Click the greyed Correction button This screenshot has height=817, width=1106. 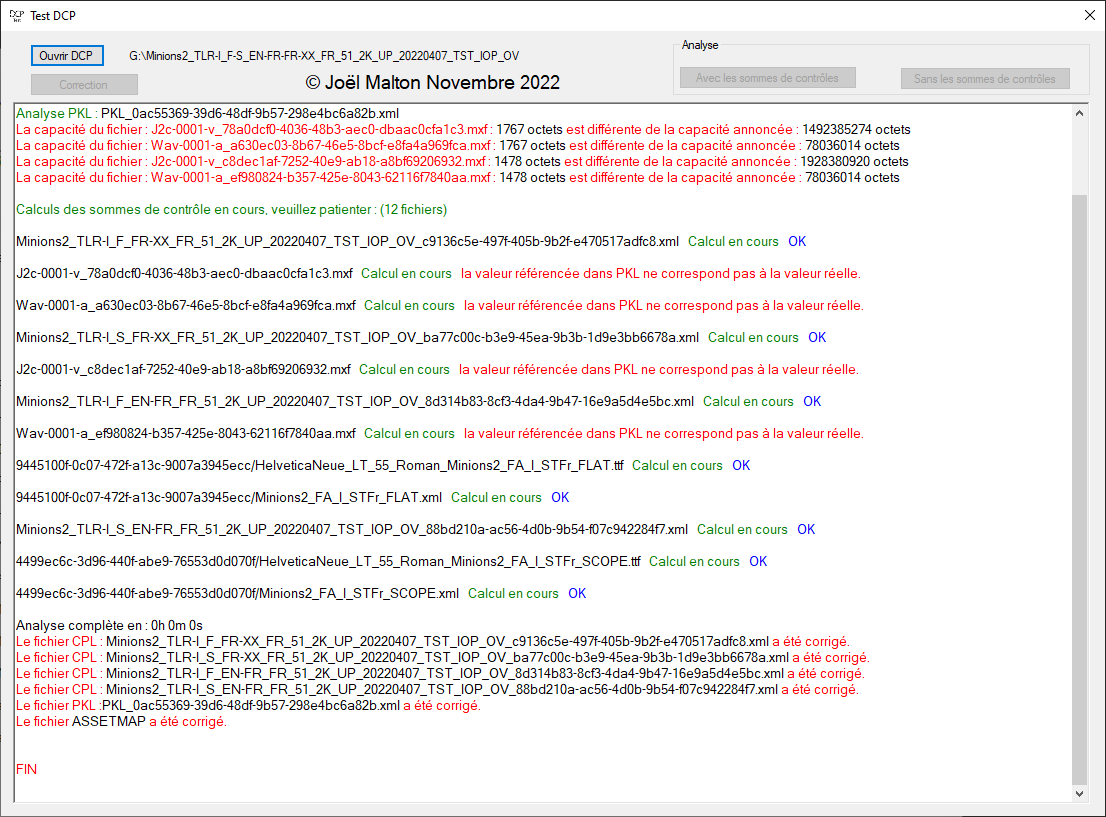[x=84, y=85]
